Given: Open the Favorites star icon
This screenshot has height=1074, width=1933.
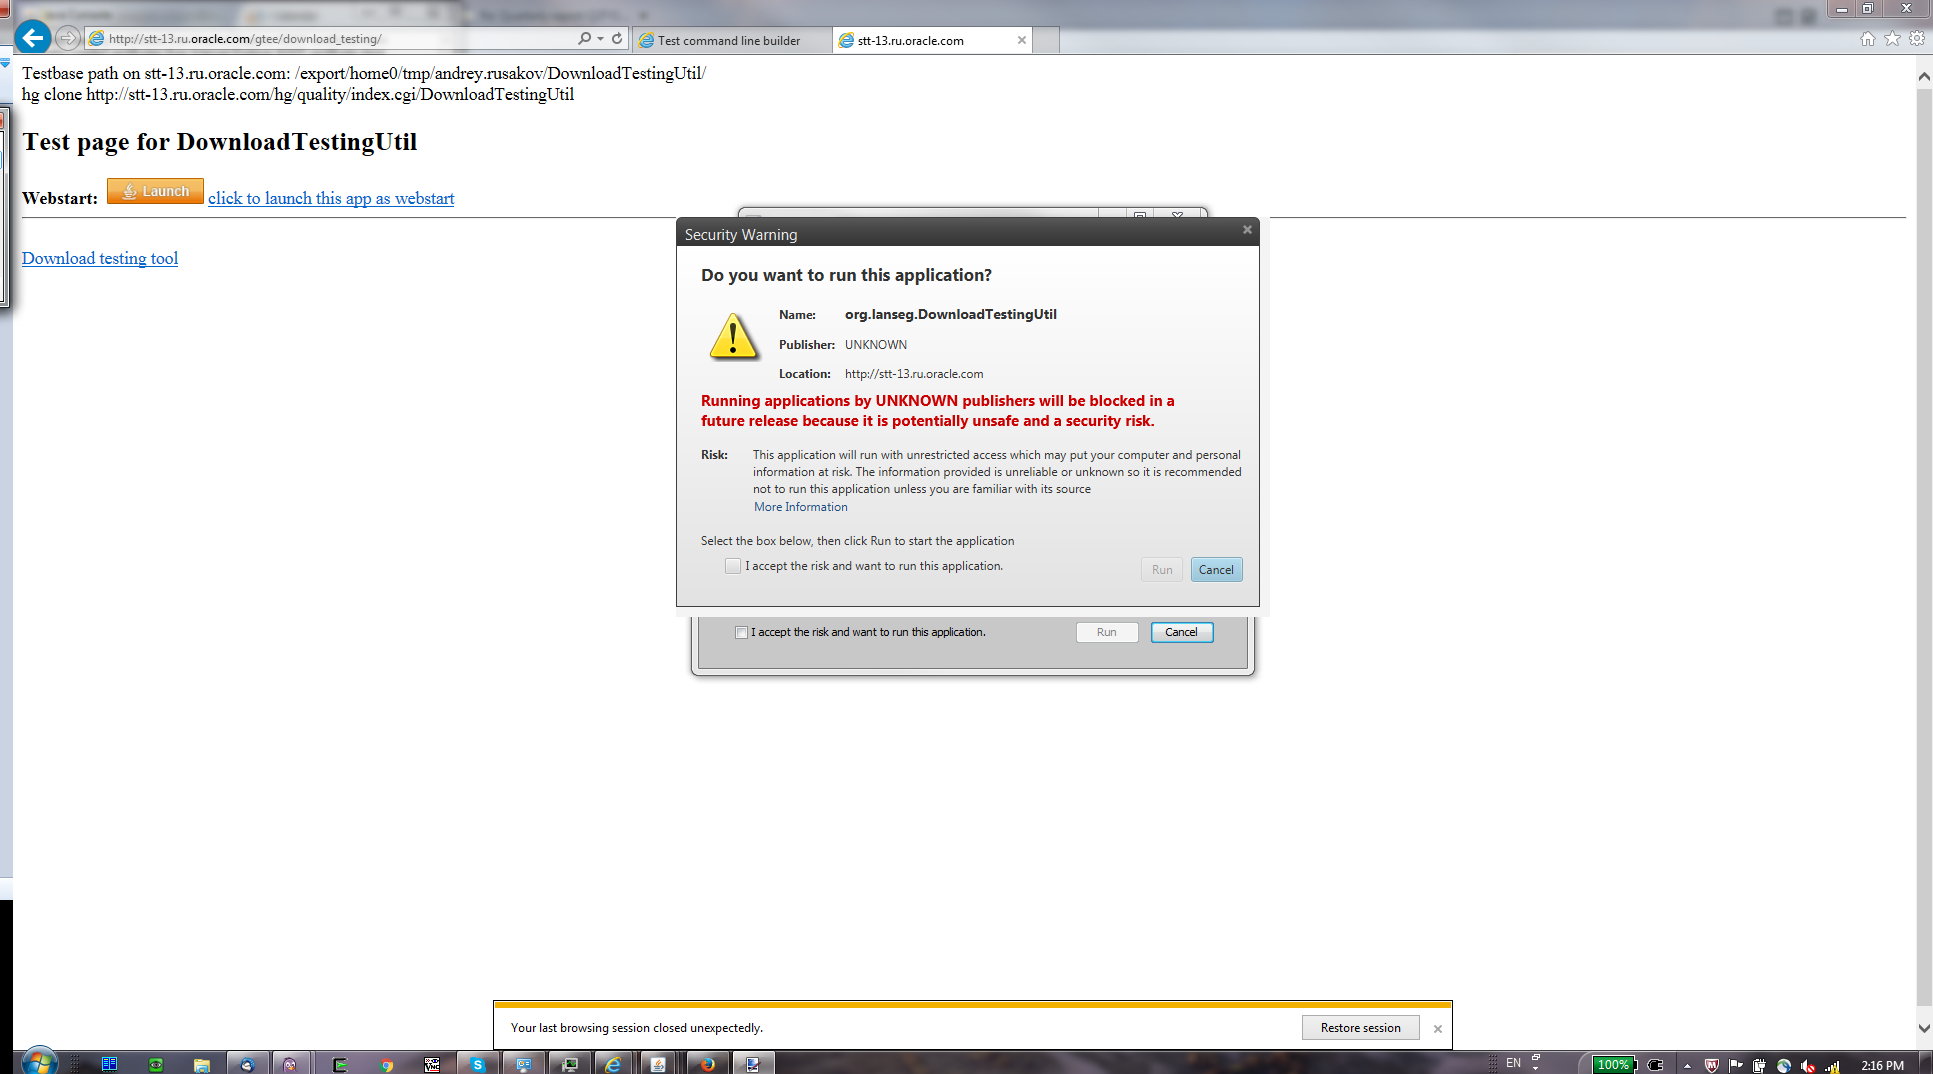Looking at the screenshot, I should pos(1892,39).
